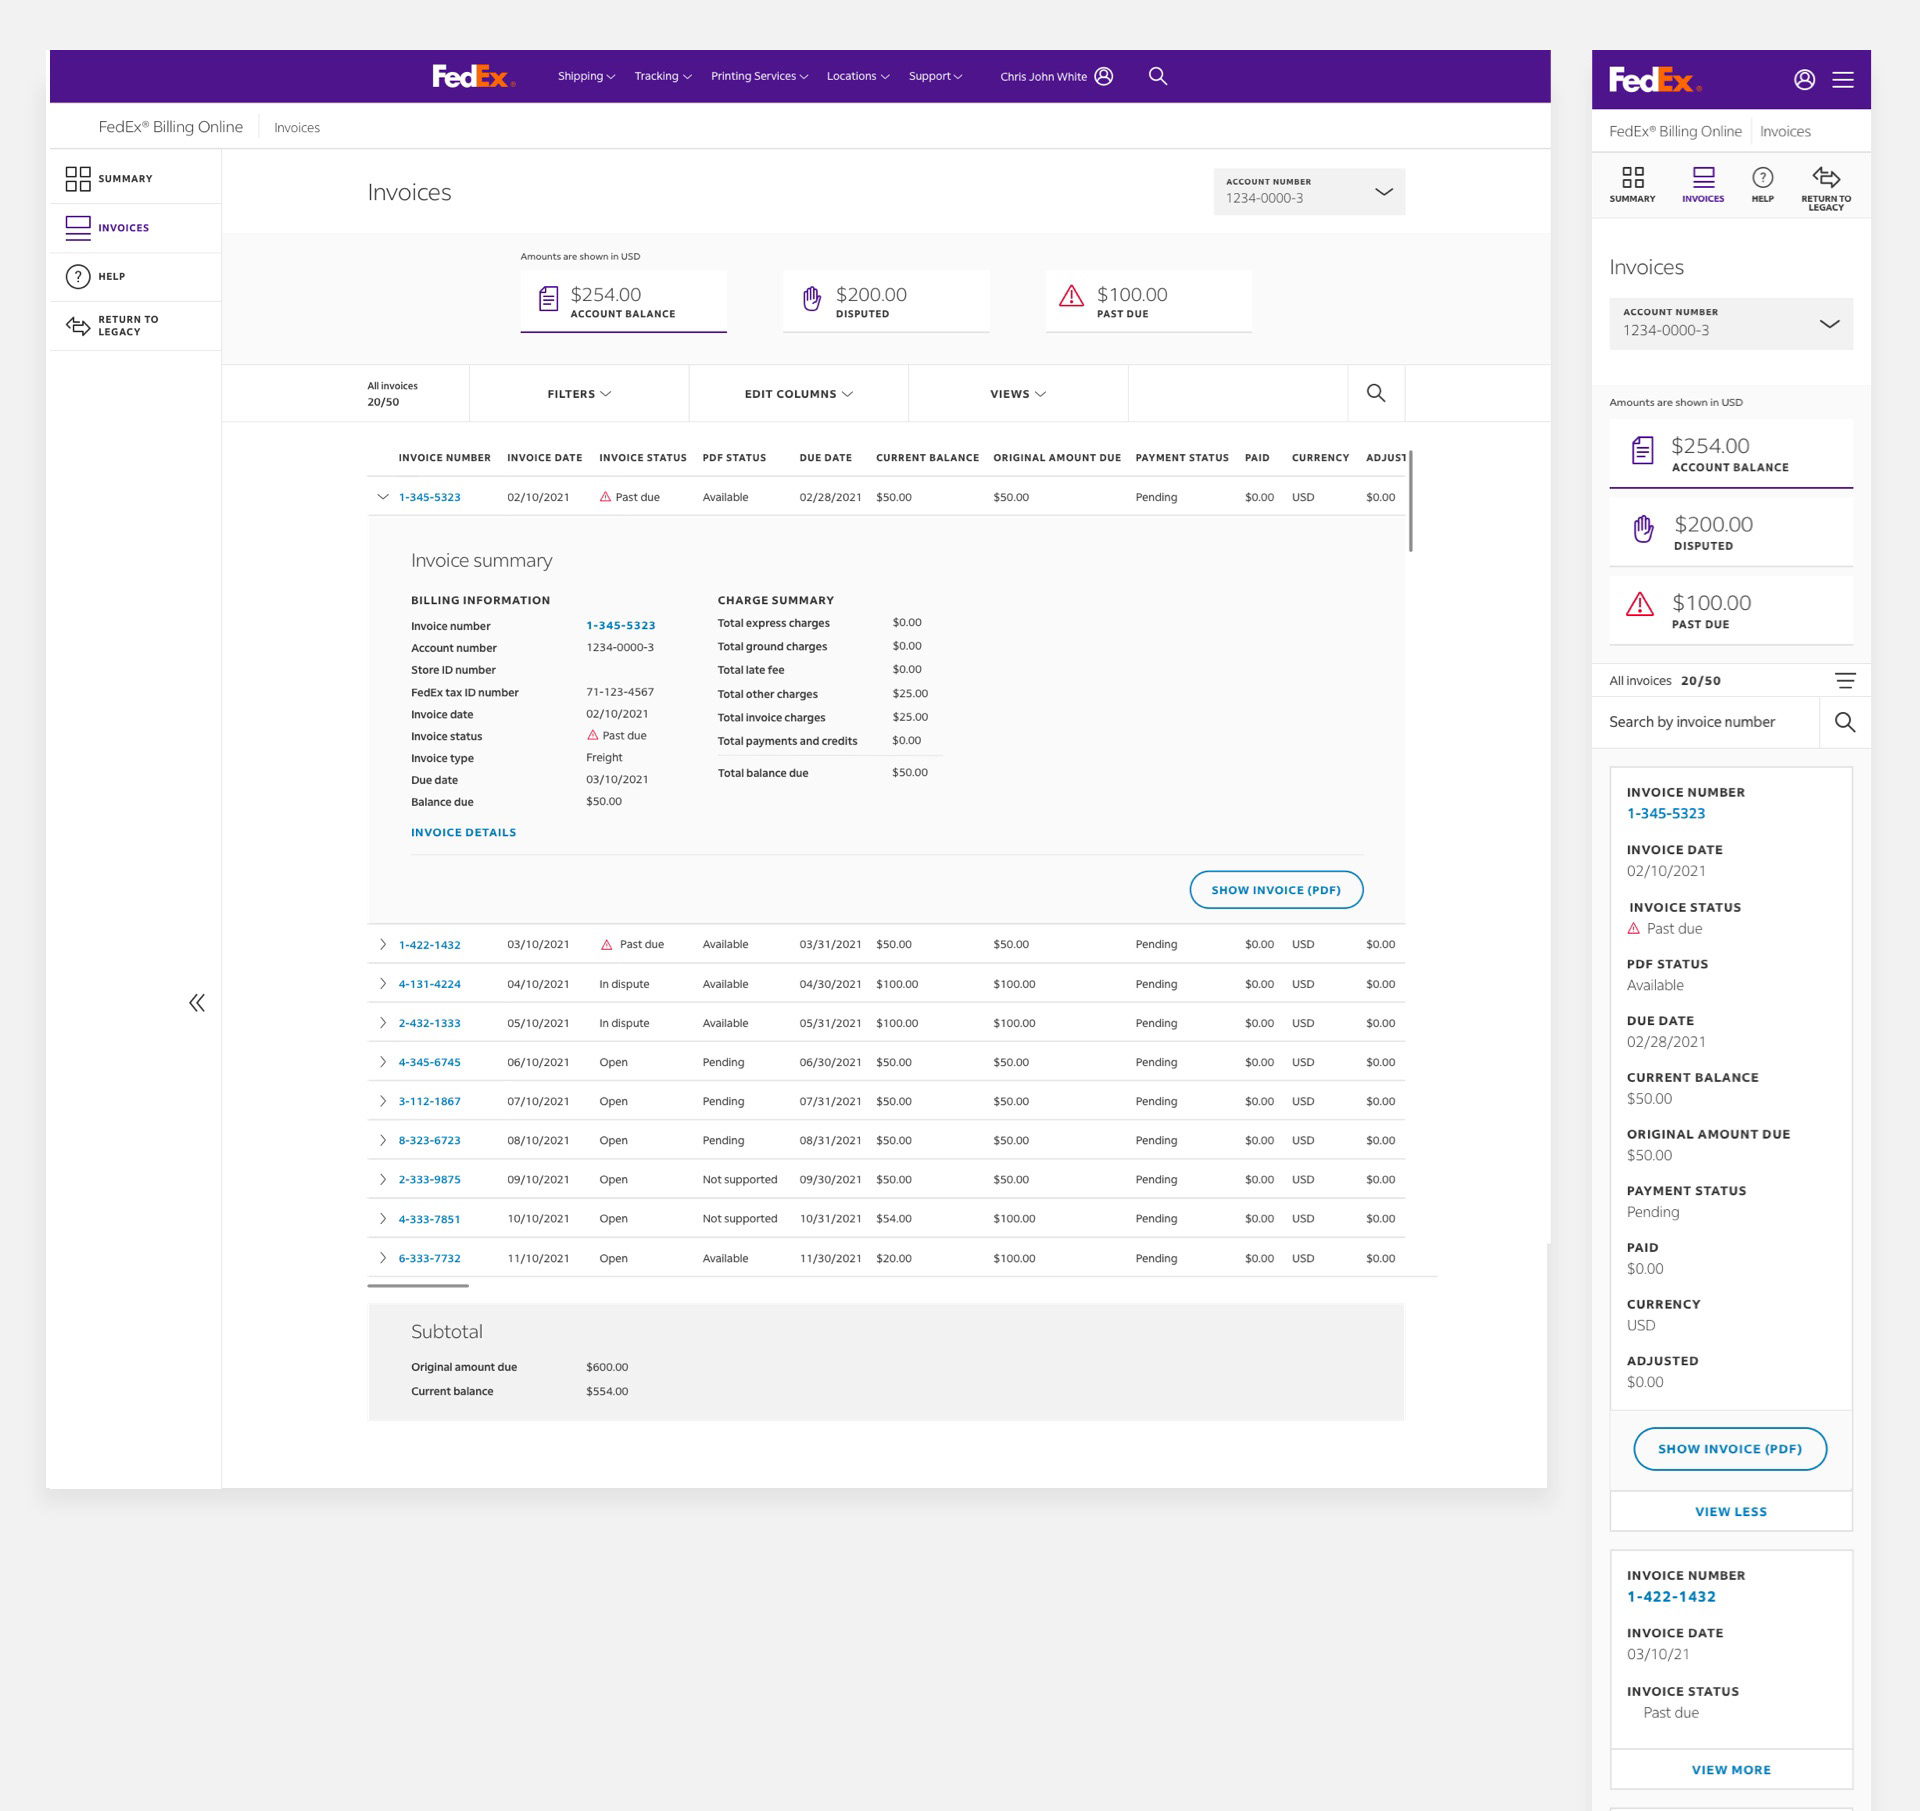The height and width of the screenshot is (1811, 1920).
Task: Select the Past Due warning card
Action: point(1148,301)
